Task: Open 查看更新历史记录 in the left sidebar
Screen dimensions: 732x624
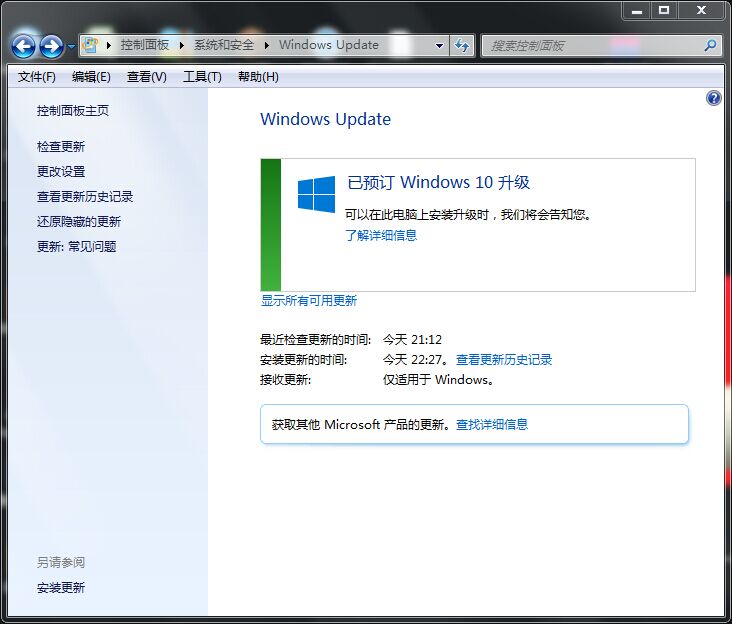Action: 85,196
